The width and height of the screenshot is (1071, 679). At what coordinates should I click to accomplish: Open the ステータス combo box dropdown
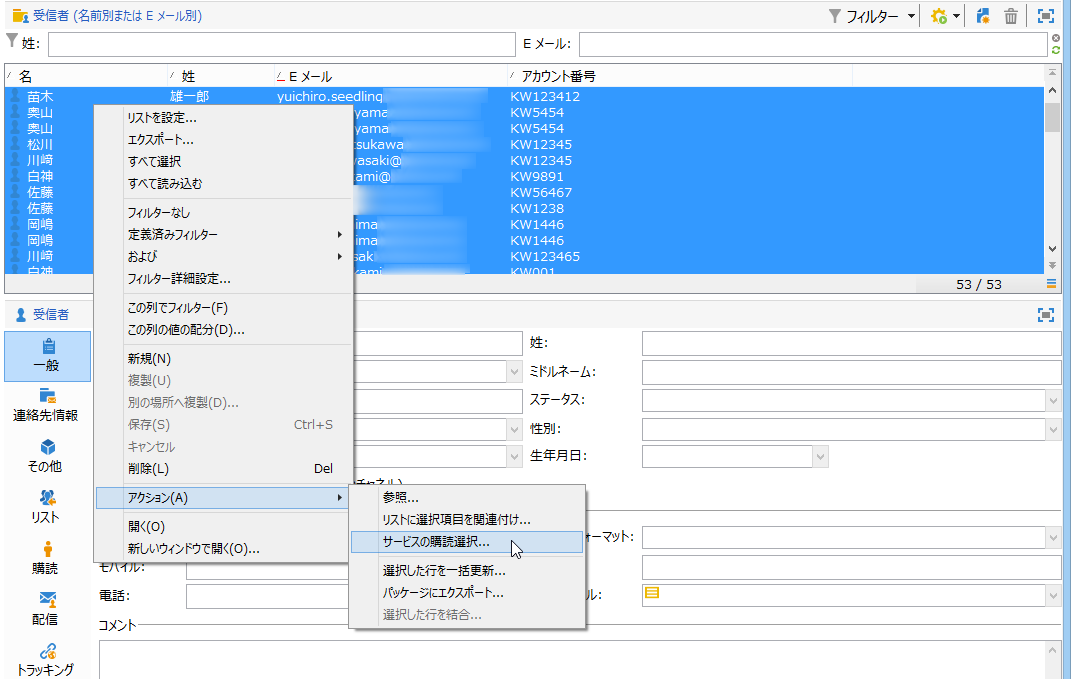click(1053, 400)
